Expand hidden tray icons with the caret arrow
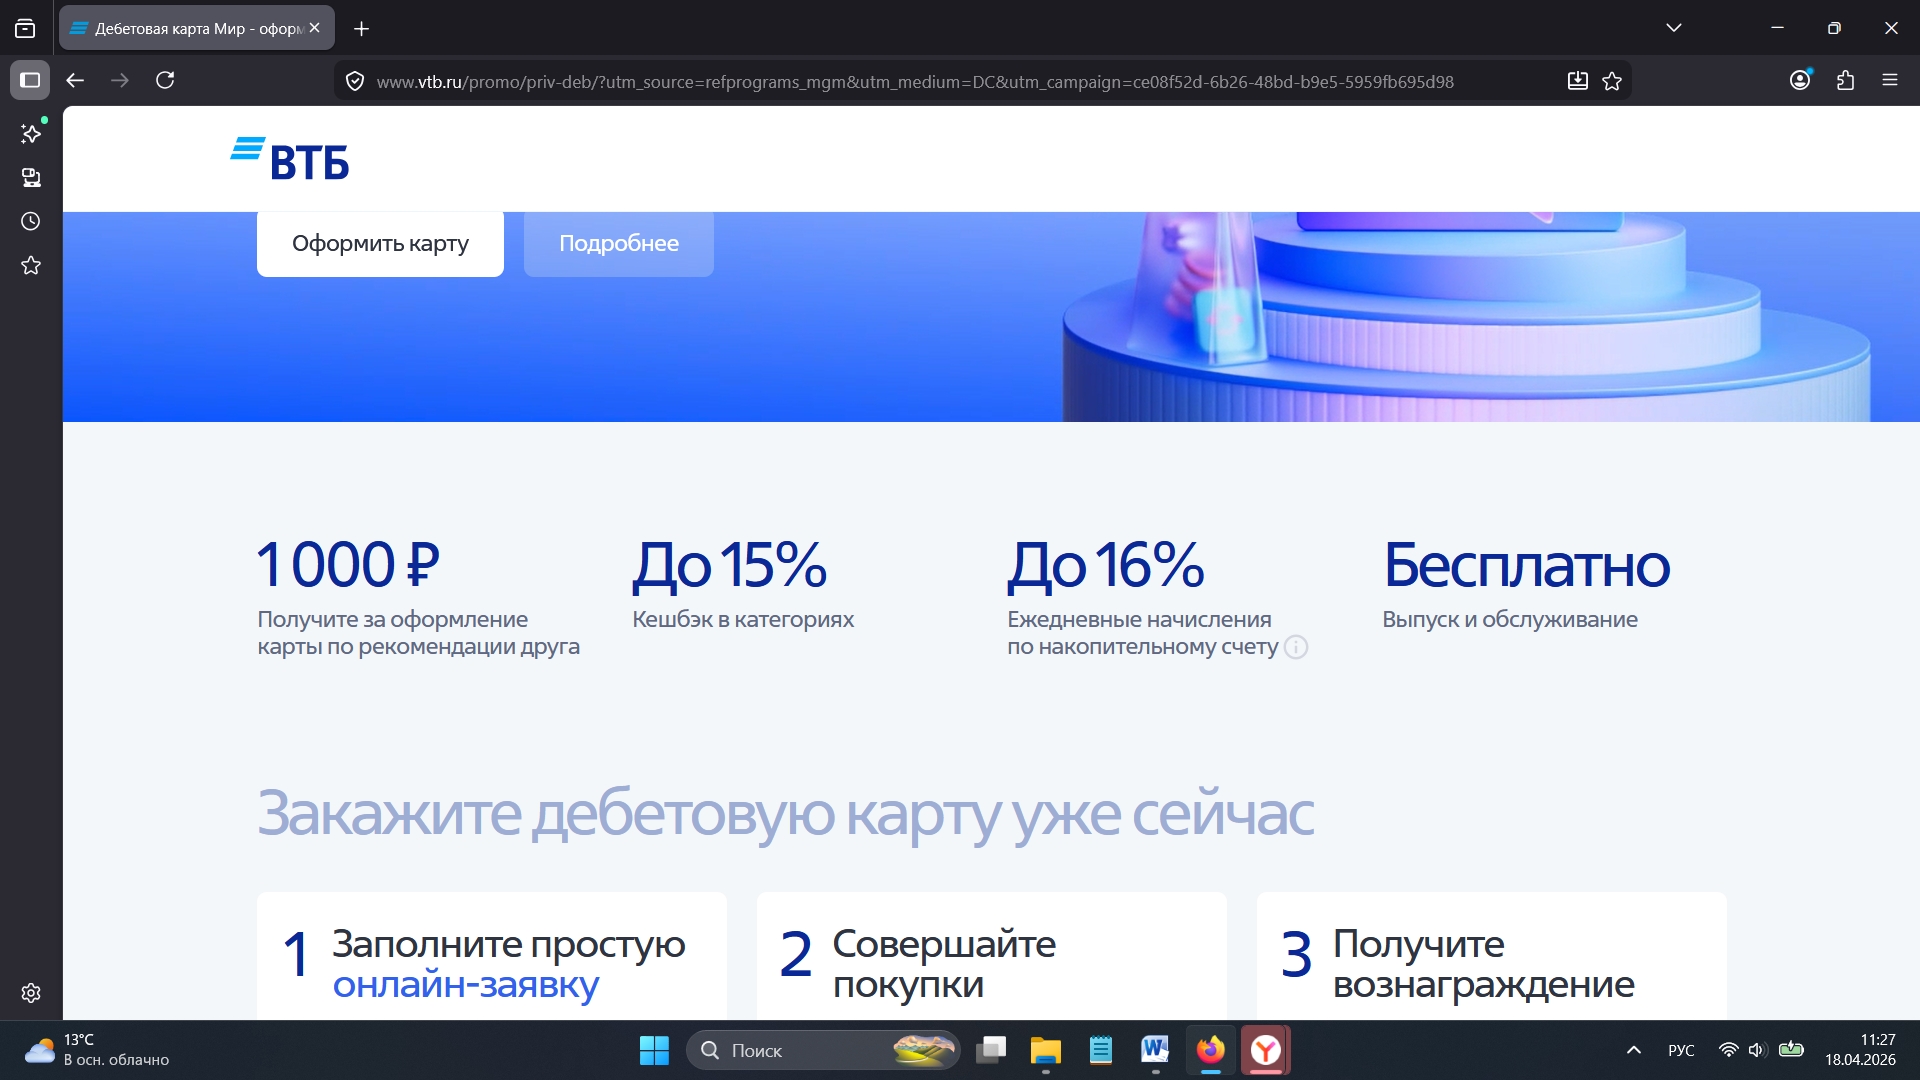 [1634, 1050]
